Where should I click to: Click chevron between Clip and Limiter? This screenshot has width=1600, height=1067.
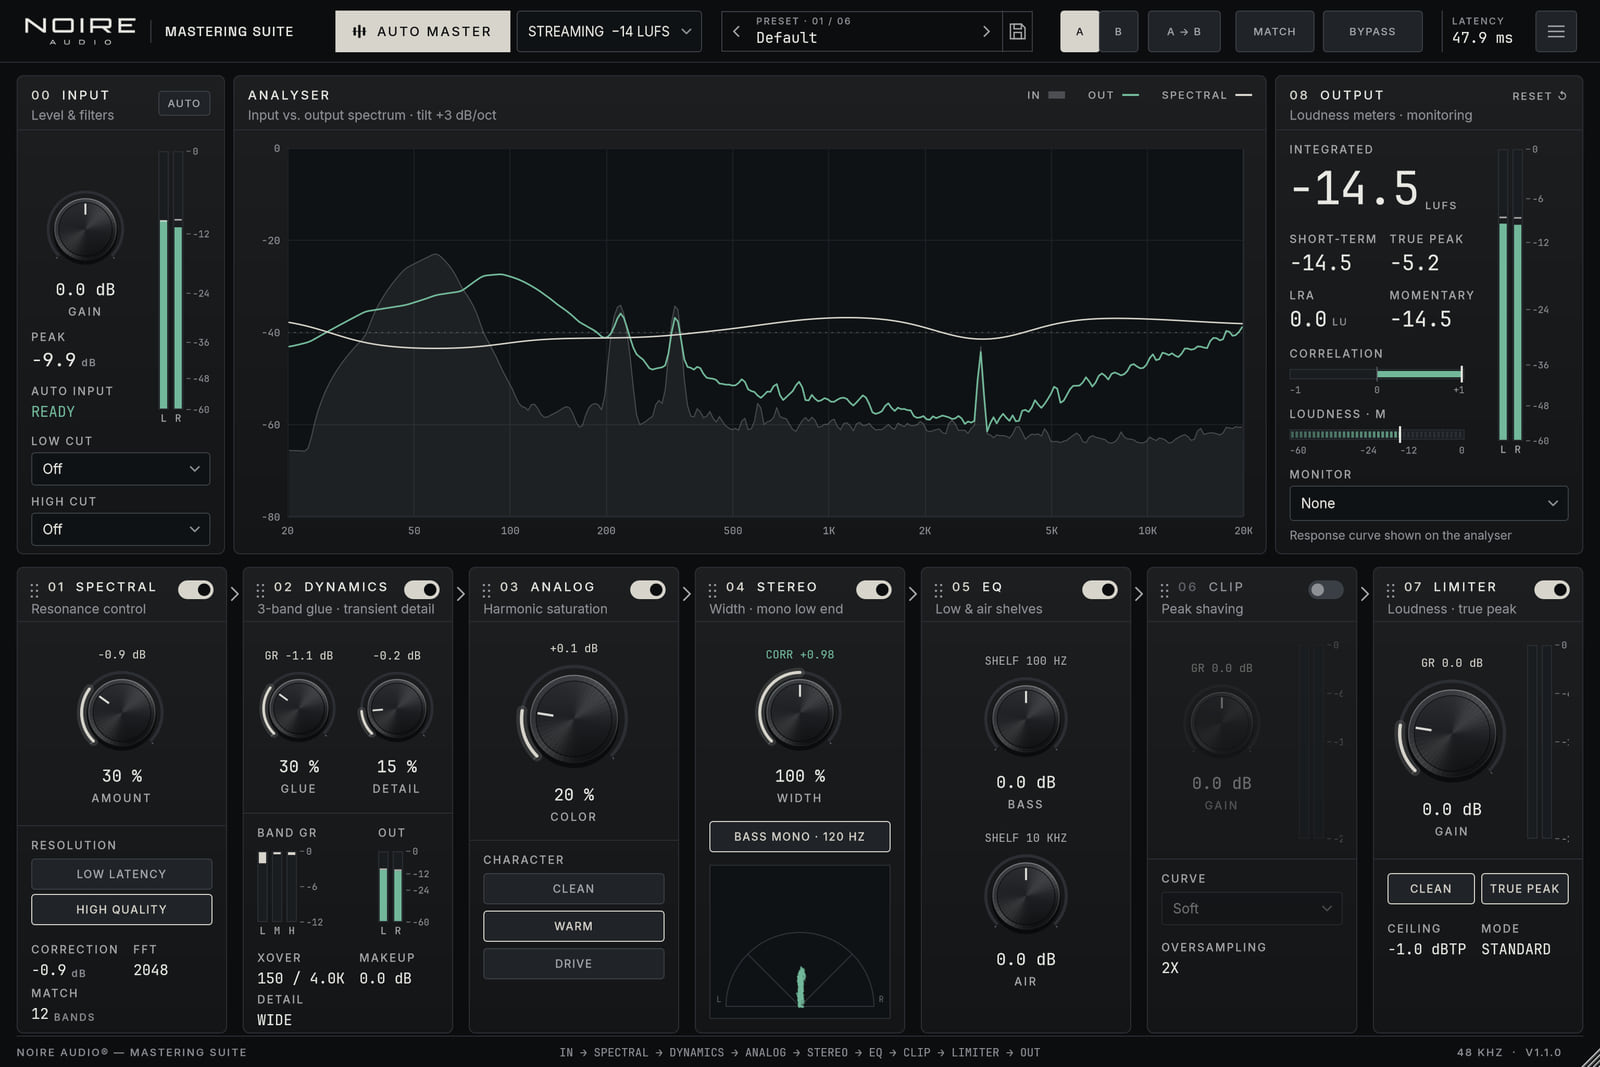[x=1365, y=594]
